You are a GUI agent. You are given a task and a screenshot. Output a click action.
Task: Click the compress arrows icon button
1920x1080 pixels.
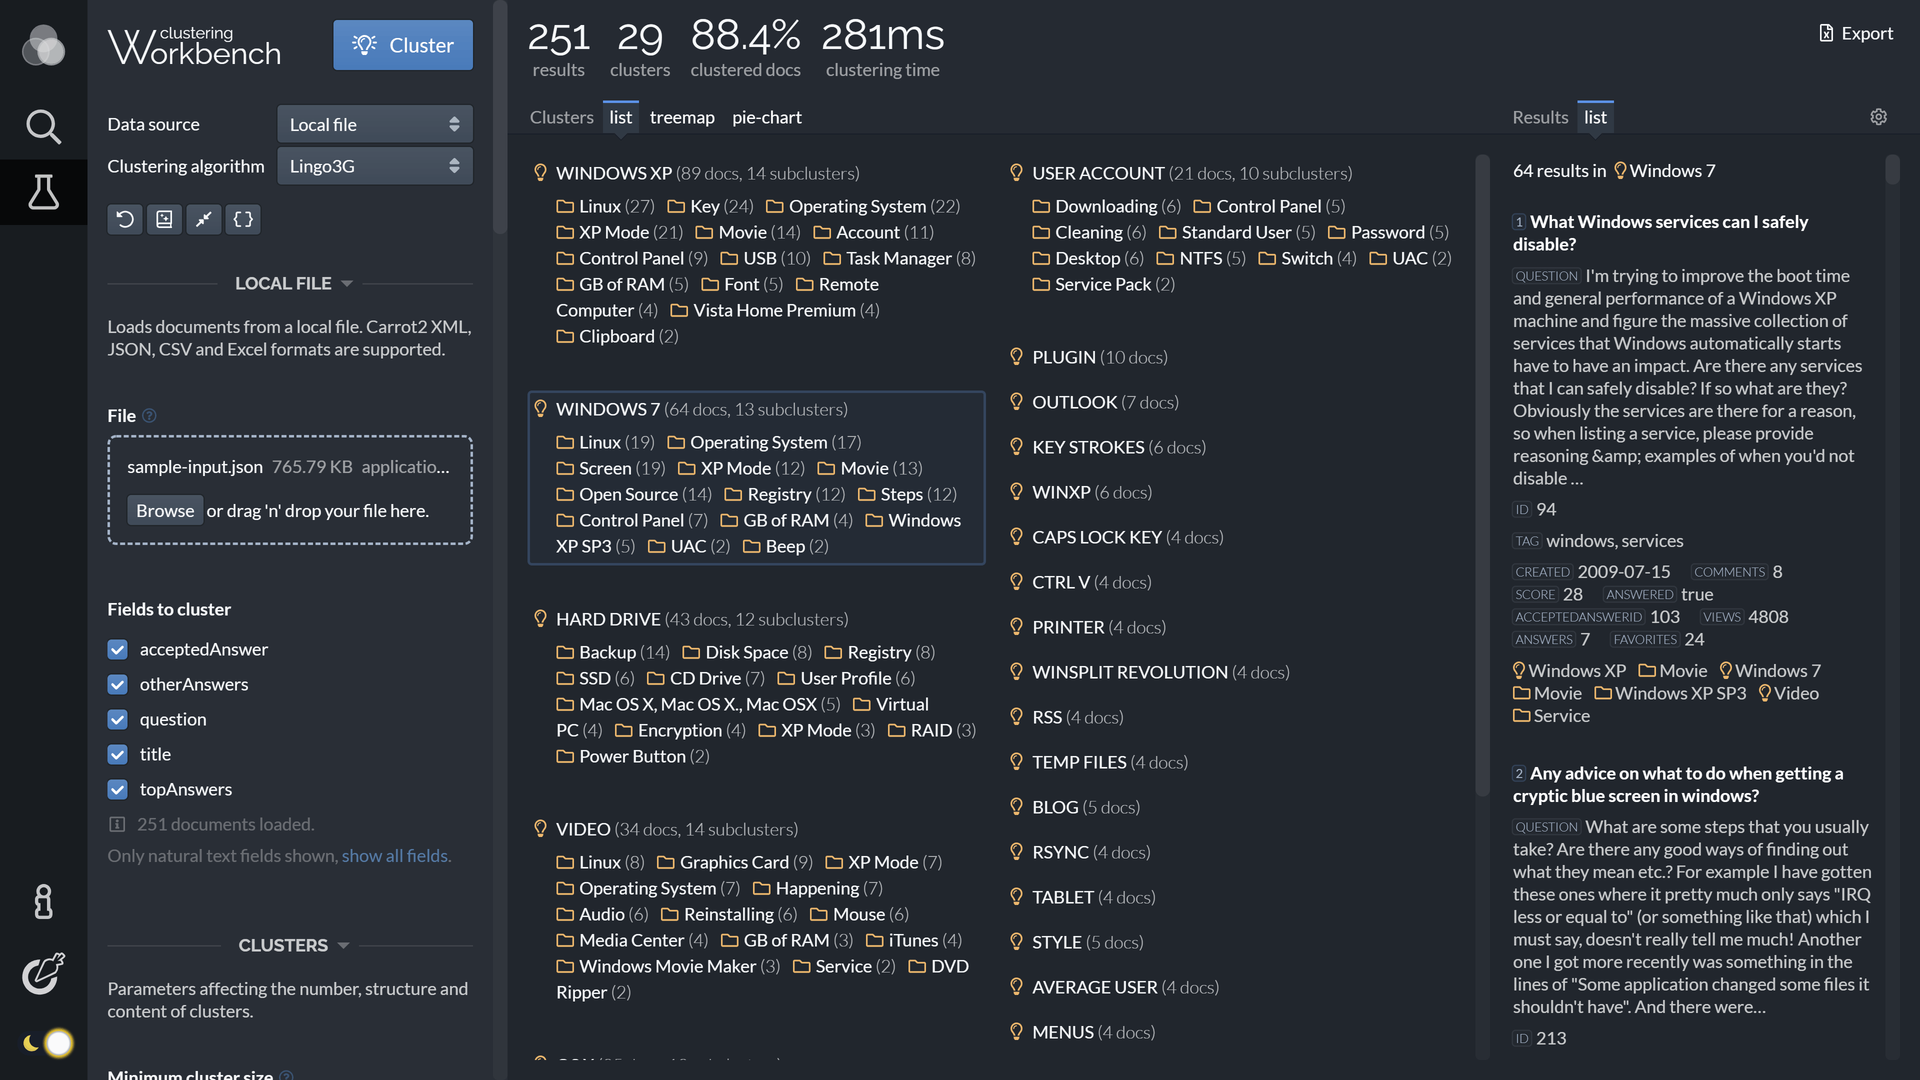(x=204, y=219)
